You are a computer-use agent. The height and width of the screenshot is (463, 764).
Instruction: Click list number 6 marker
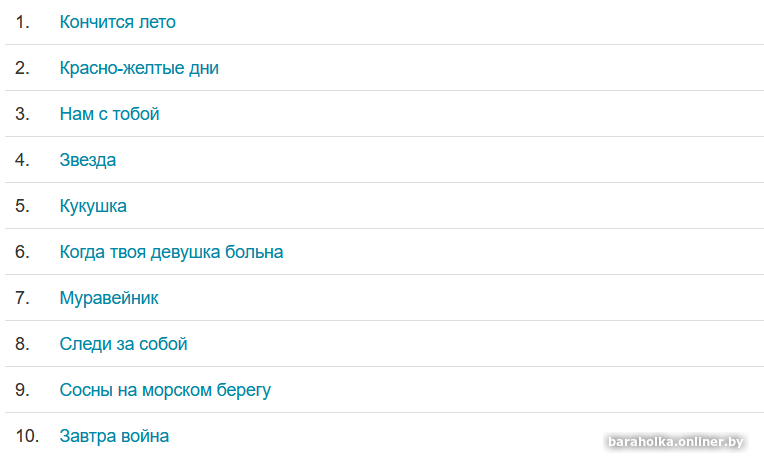(x=22, y=252)
